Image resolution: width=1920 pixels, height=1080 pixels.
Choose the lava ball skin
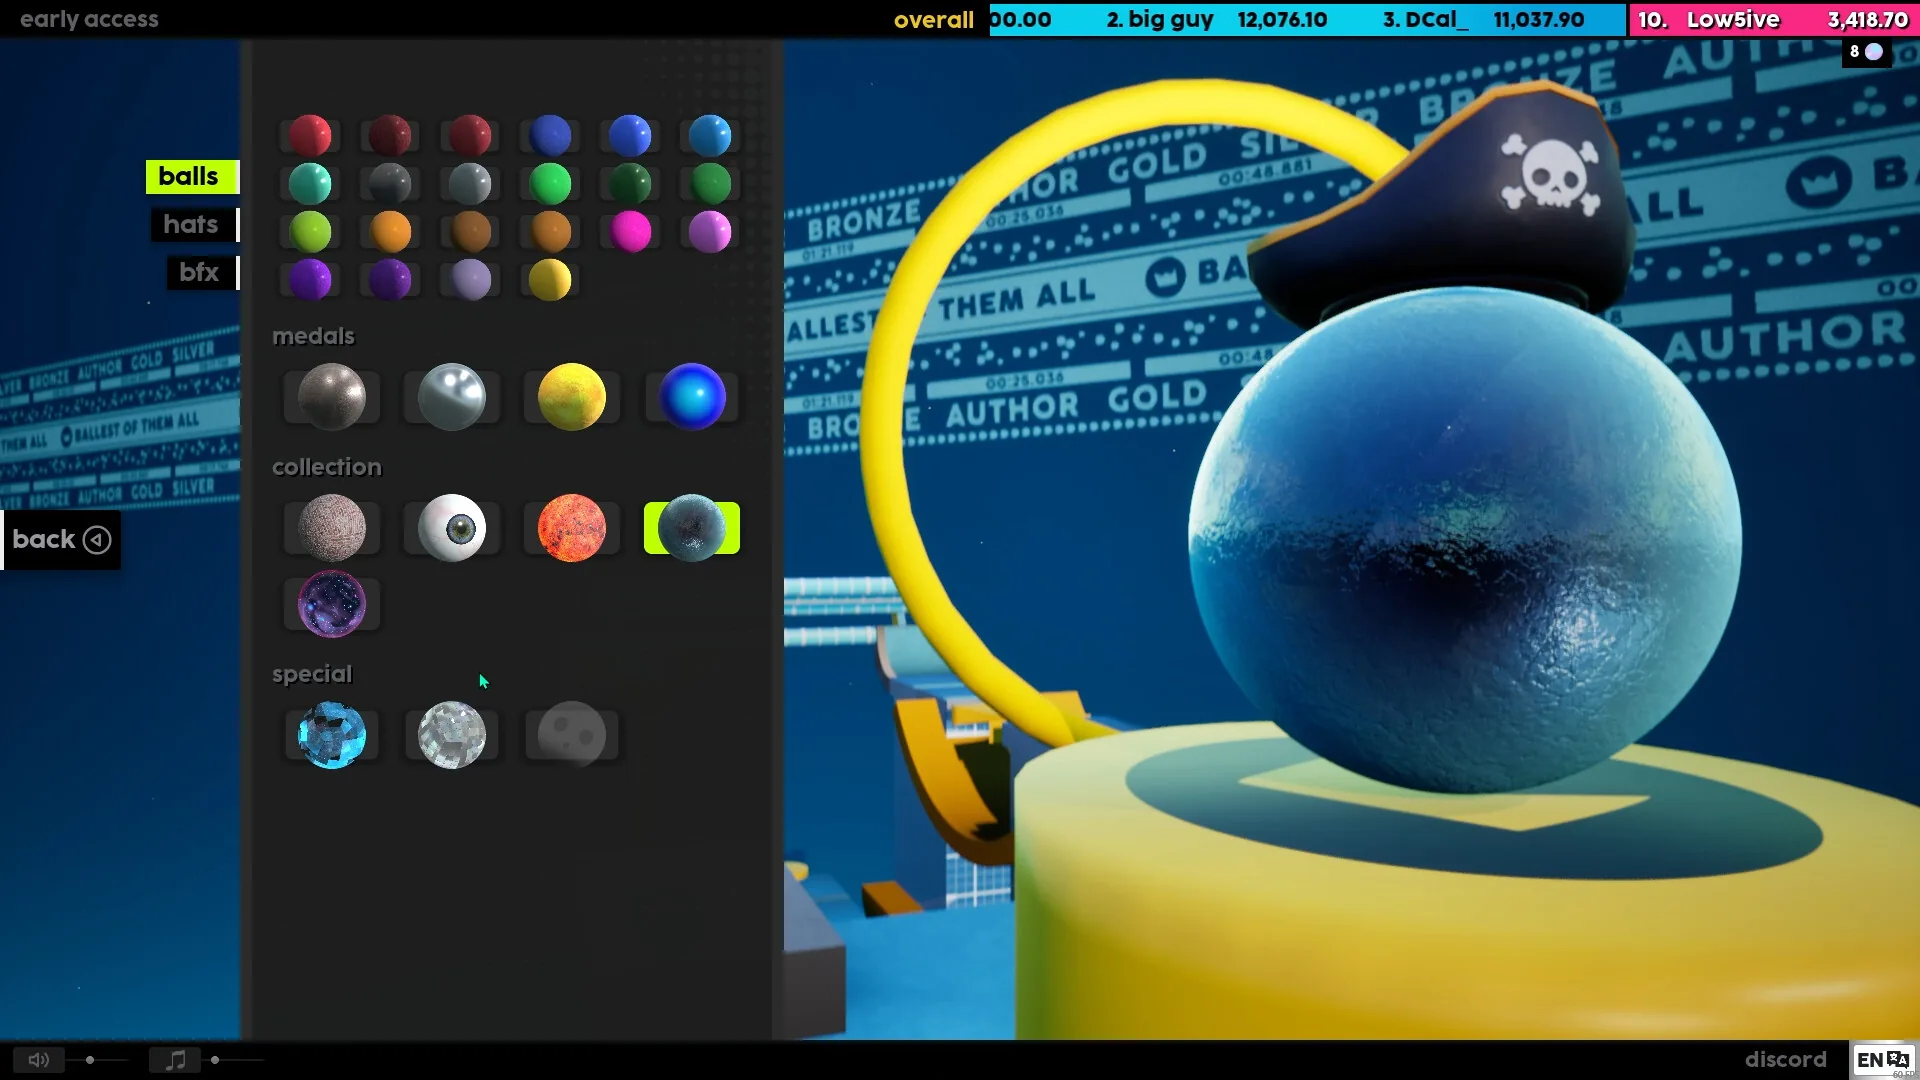[572, 528]
